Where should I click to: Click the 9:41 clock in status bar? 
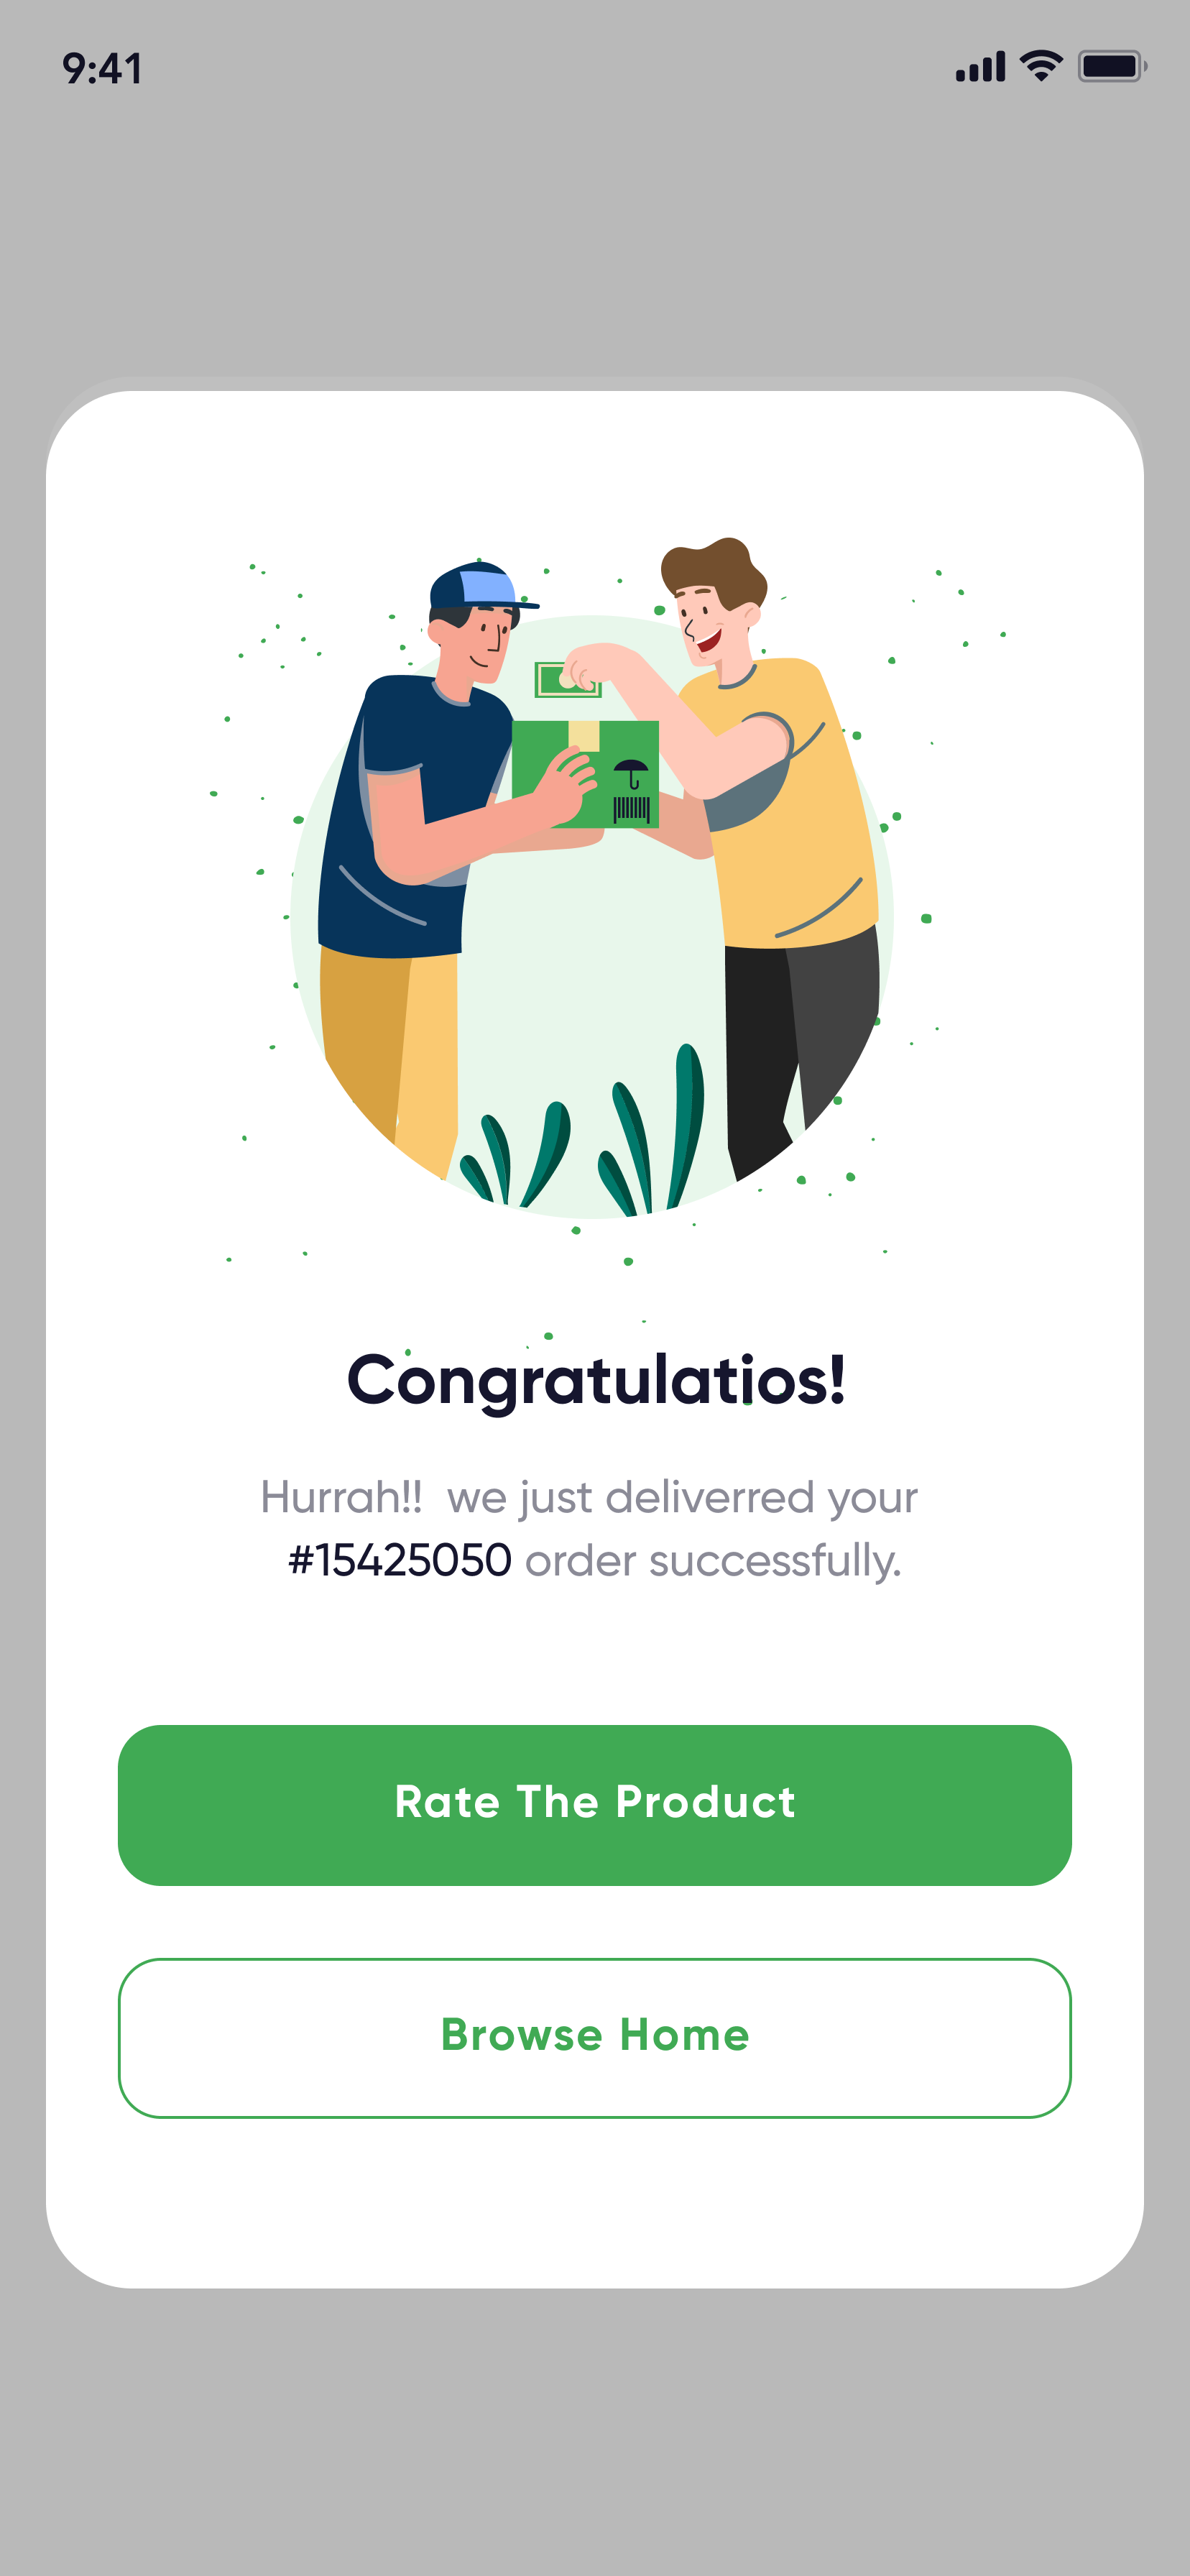(x=102, y=69)
